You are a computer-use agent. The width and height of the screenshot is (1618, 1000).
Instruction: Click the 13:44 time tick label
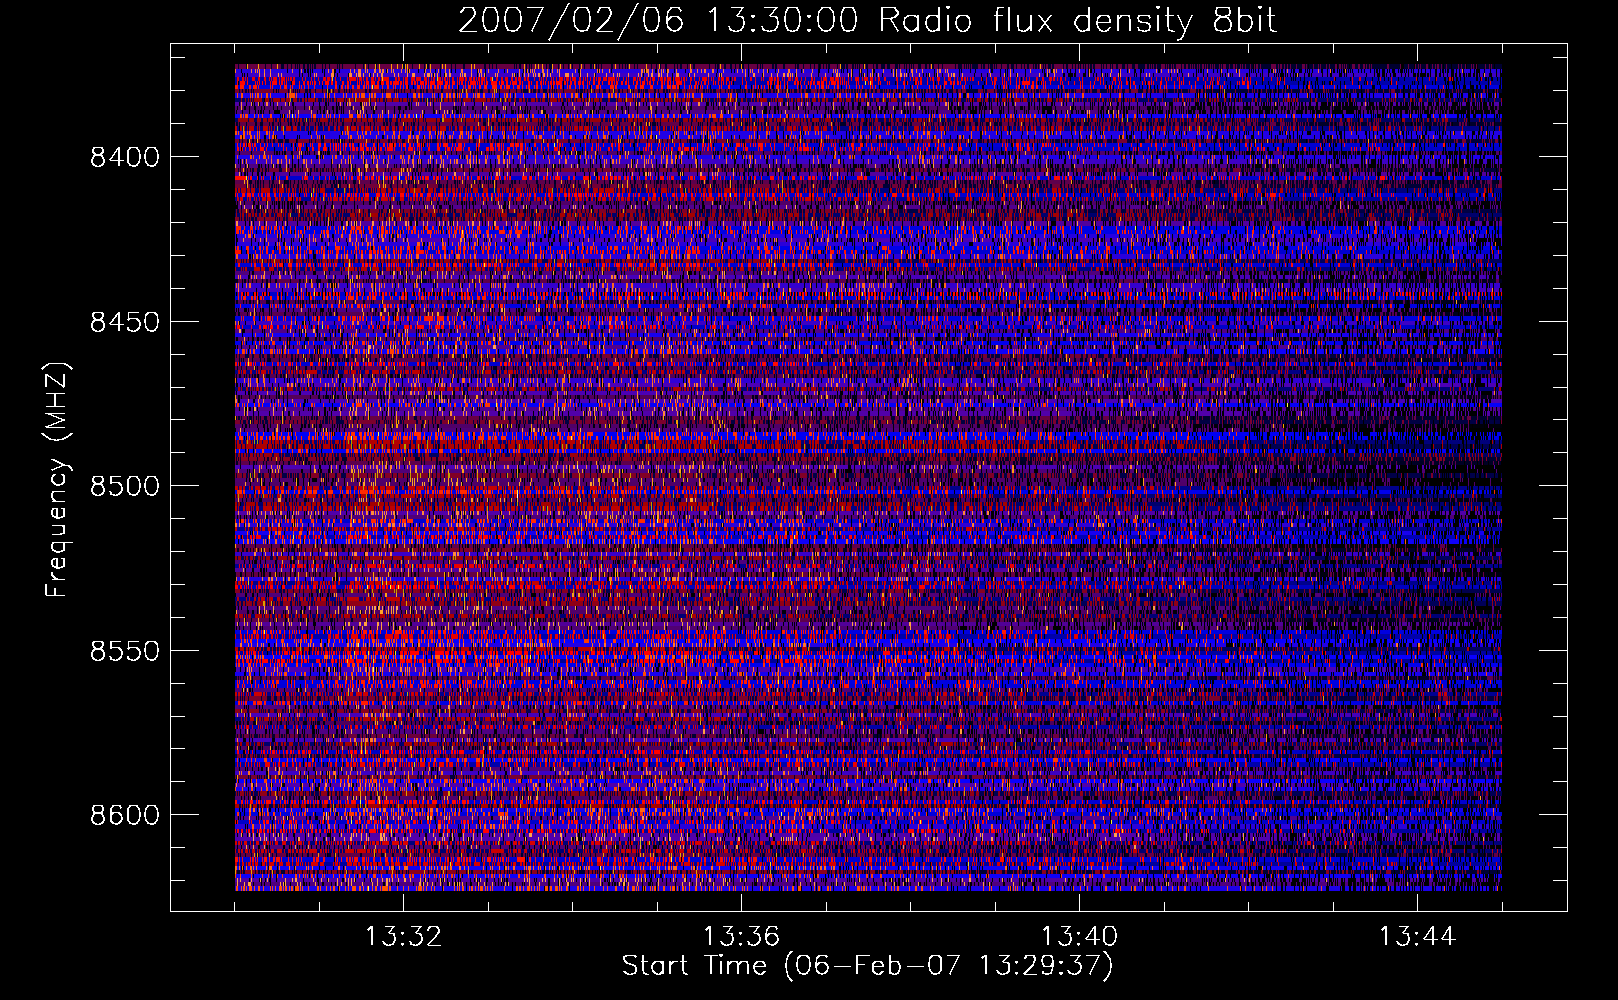point(1417,937)
